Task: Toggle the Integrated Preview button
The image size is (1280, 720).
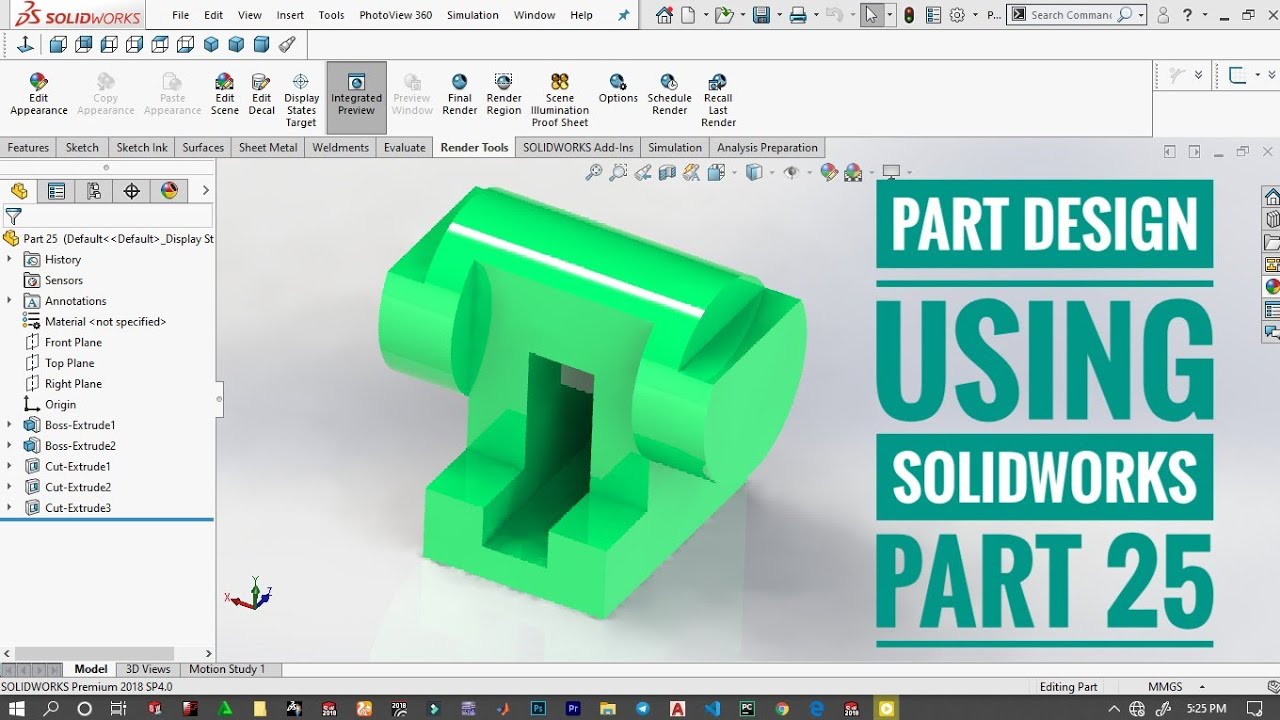Action: click(357, 95)
